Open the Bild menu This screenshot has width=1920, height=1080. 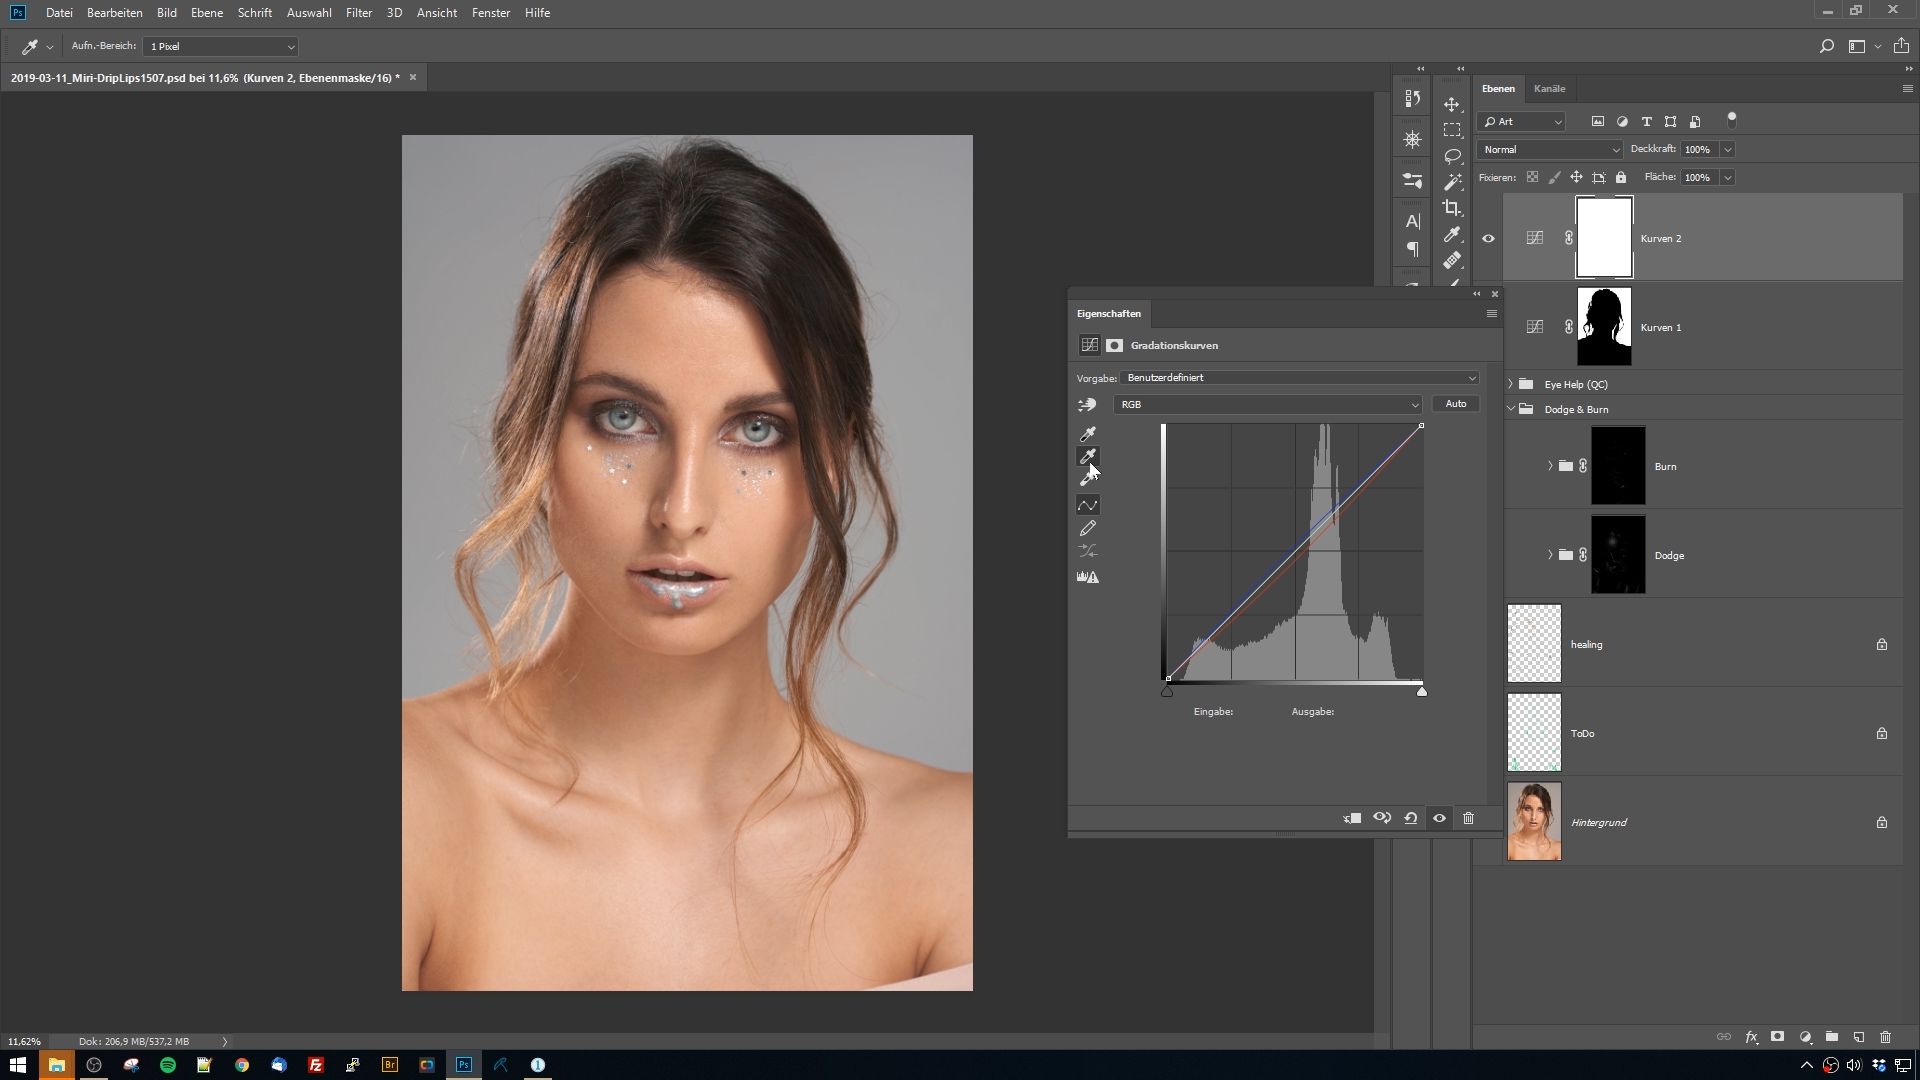[x=166, y=13]
